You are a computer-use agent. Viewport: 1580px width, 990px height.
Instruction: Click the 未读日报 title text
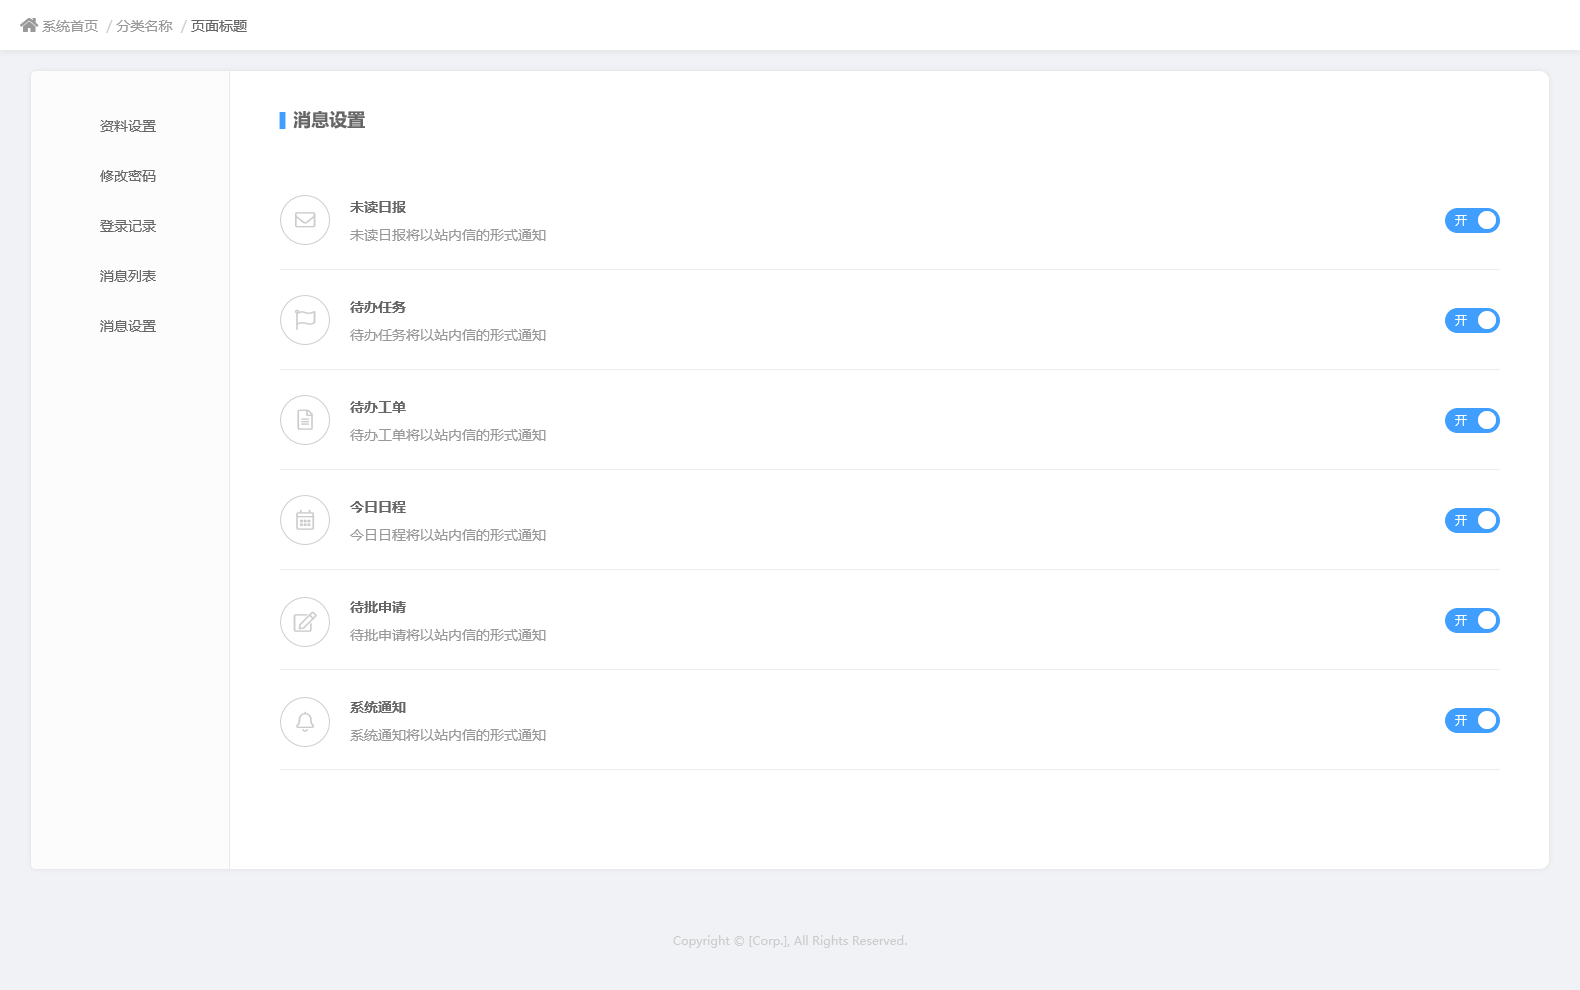378,207
